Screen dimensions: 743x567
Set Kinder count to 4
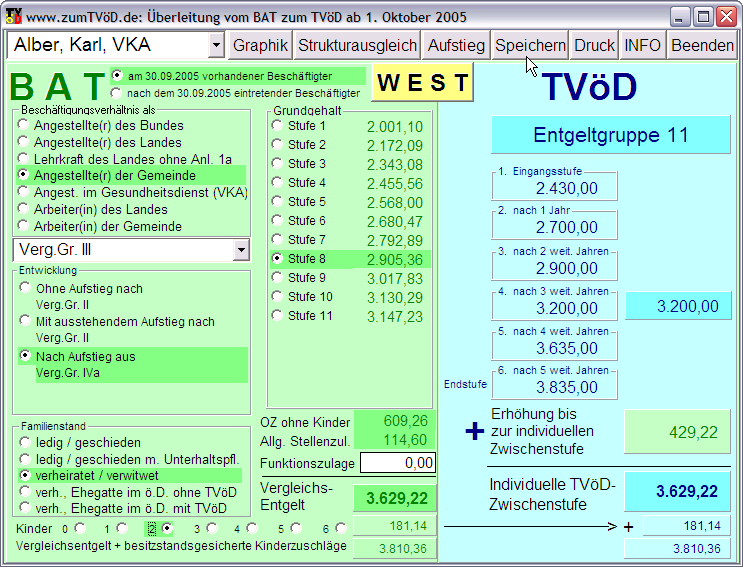pos(249,527)
